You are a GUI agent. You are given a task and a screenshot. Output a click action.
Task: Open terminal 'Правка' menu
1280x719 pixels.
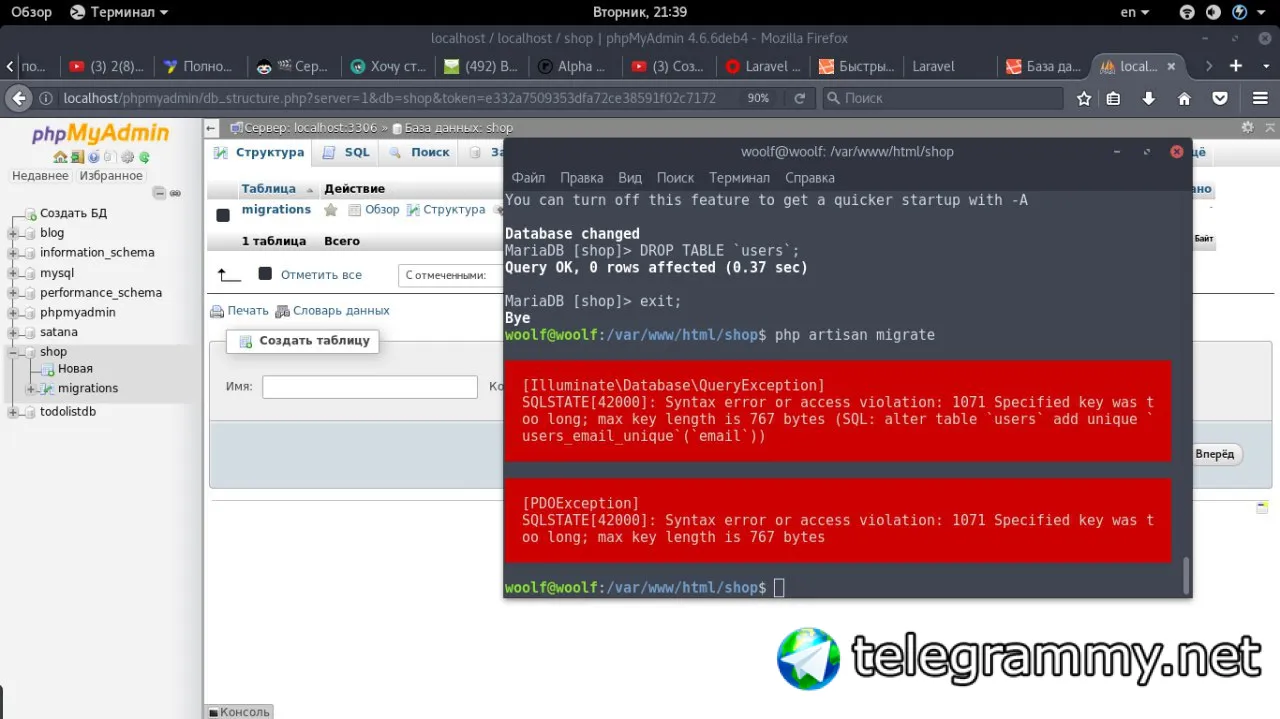[581, 177]
